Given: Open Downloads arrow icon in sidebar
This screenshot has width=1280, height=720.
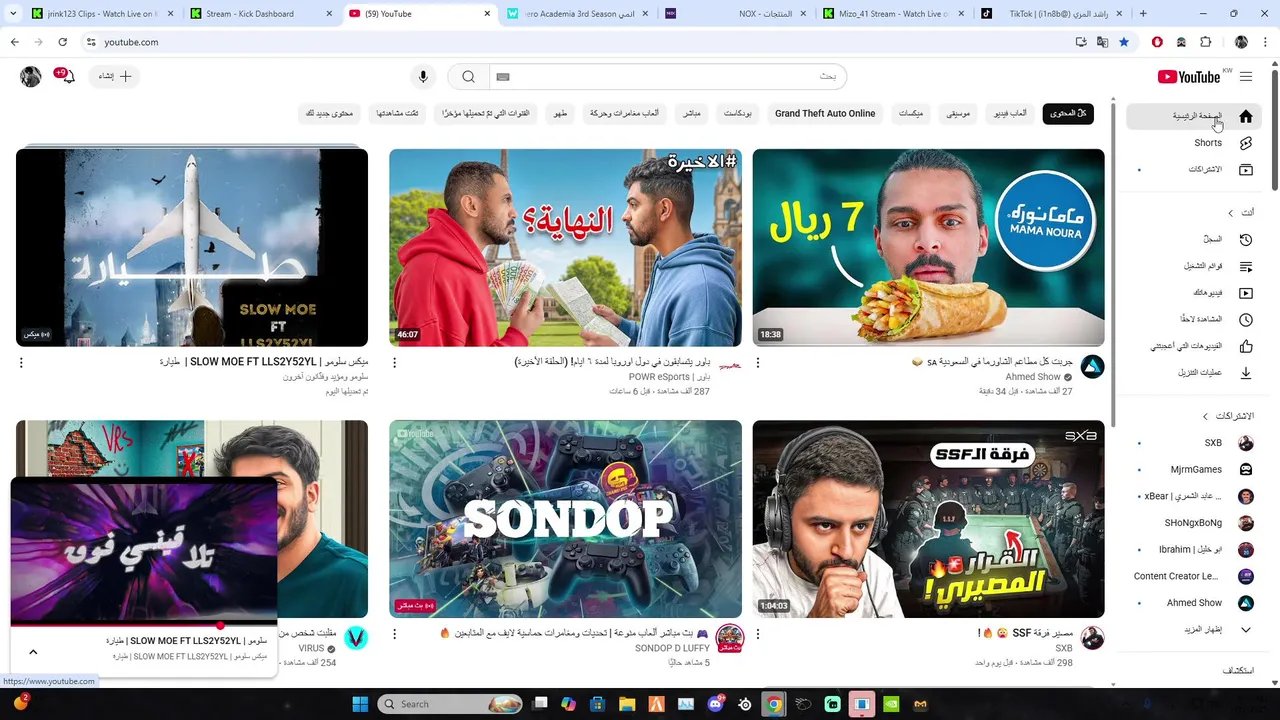Looking at the screenshot, I should coord(1246,373).
